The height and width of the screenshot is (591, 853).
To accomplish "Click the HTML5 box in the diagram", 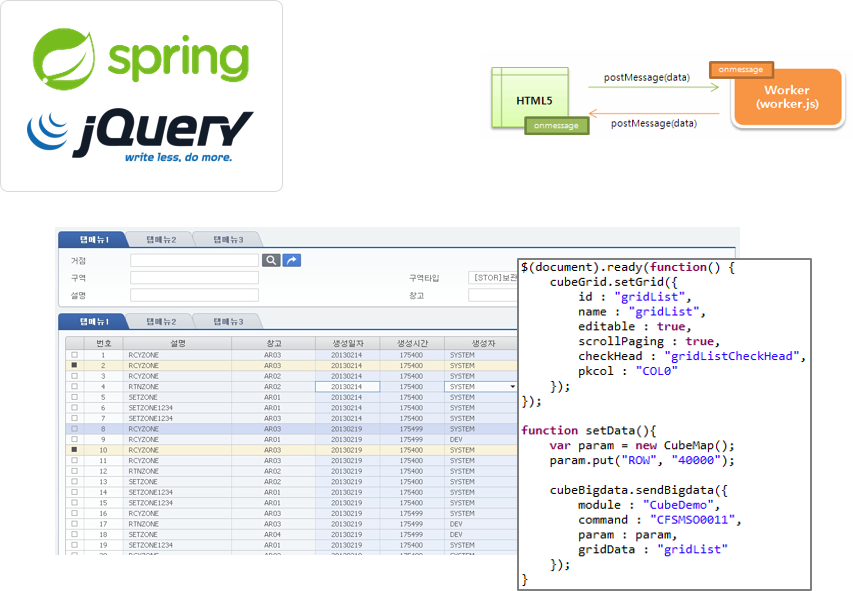I will [x=530, y=100].
